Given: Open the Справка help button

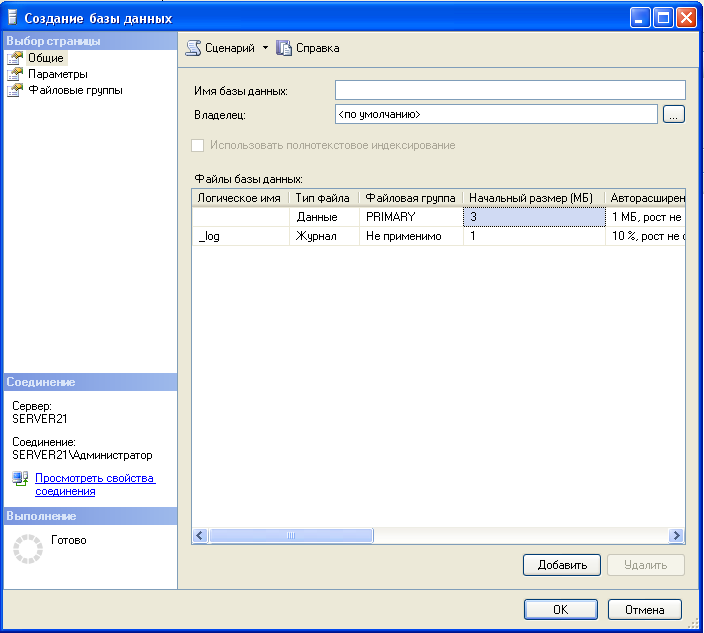Looking at the screenshot, I should click(x=308, y=48).
